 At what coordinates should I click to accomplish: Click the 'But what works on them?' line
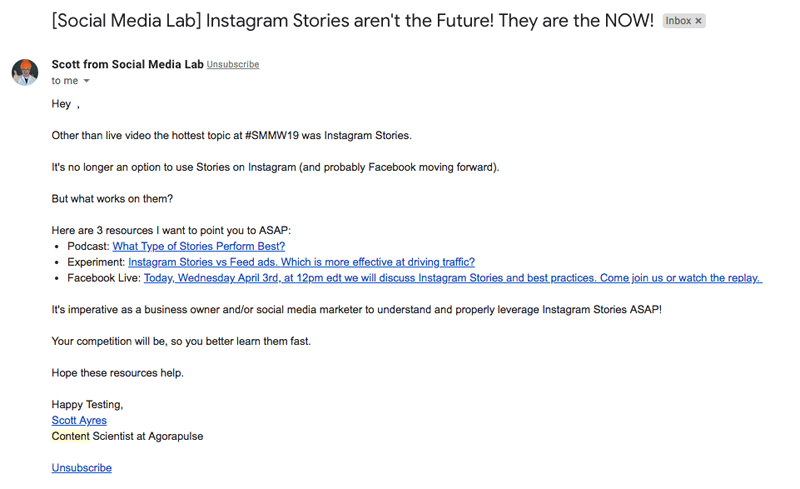(112, 199)
